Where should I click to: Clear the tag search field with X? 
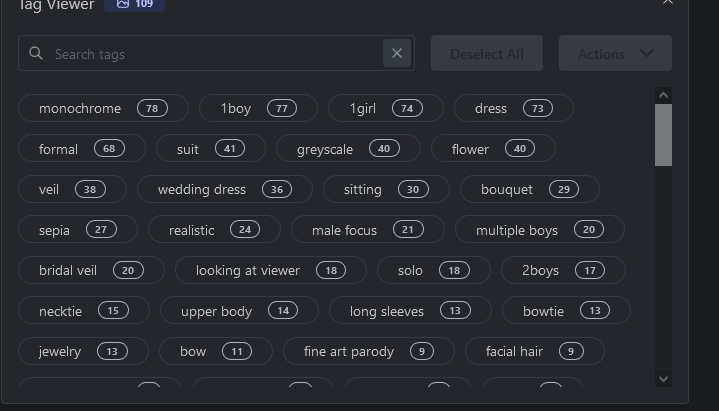[397, 54]
